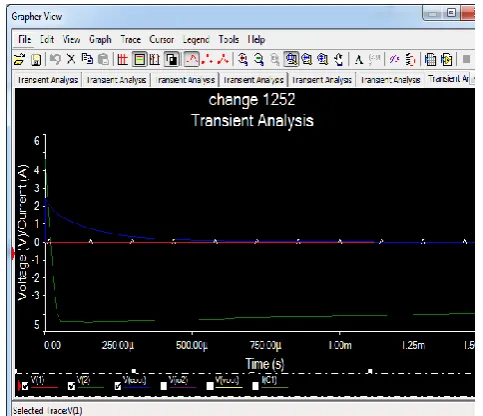Viewport: 483px width, 416px height.
Task: Open the Legend menu
Action: point(196,40)
